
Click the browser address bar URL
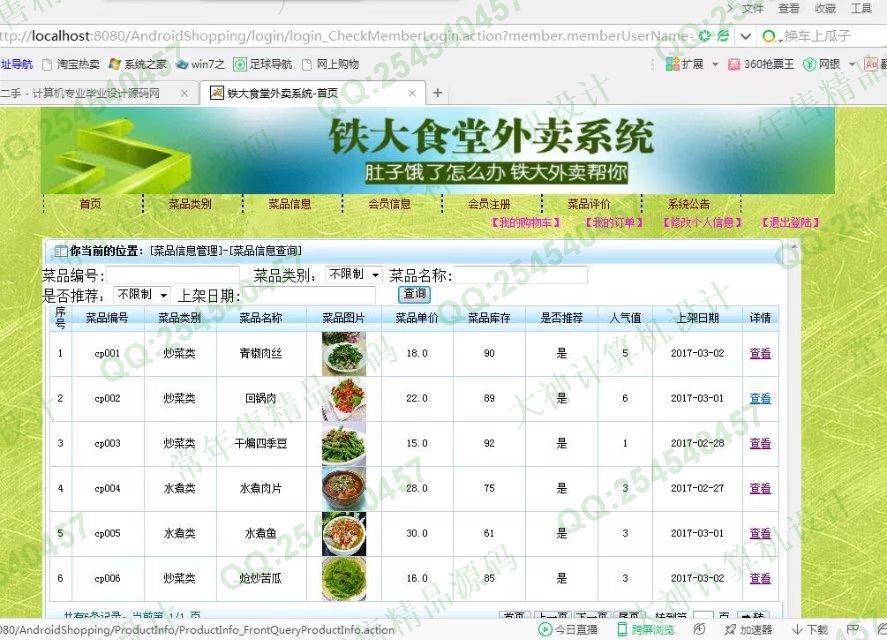pyautogui.click(x=345, y=36)
